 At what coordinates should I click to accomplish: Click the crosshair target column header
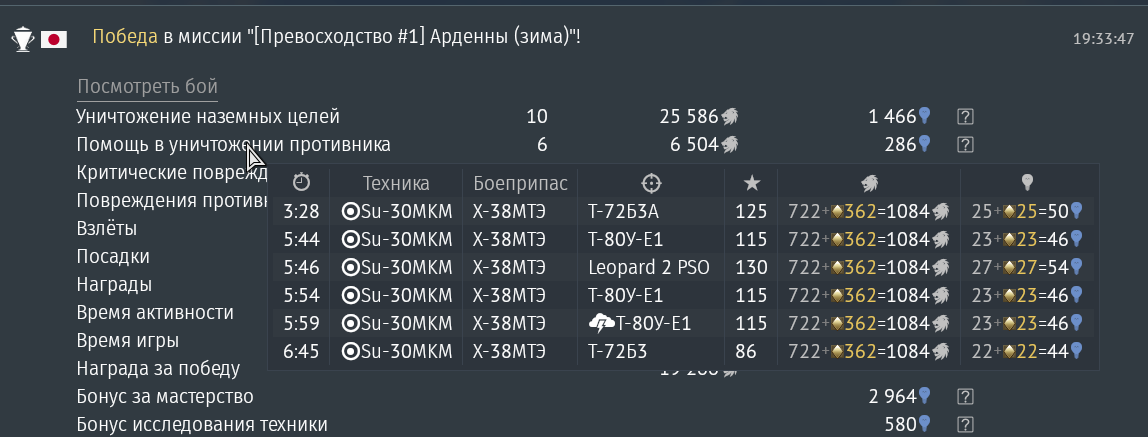pyautogui.click(x=651, y=183)
